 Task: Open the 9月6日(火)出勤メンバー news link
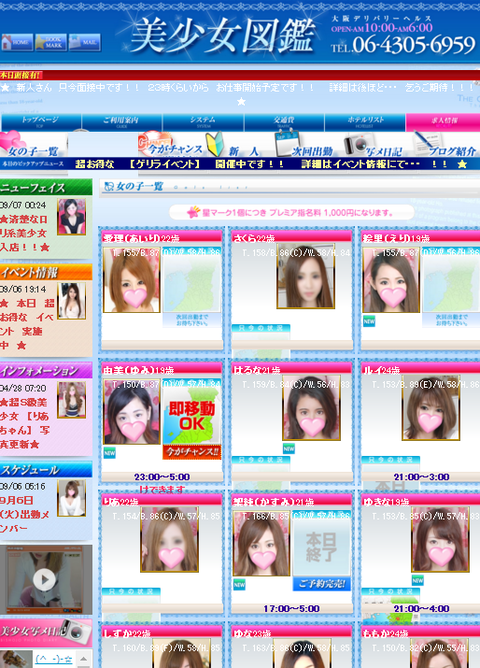(25, 514)
